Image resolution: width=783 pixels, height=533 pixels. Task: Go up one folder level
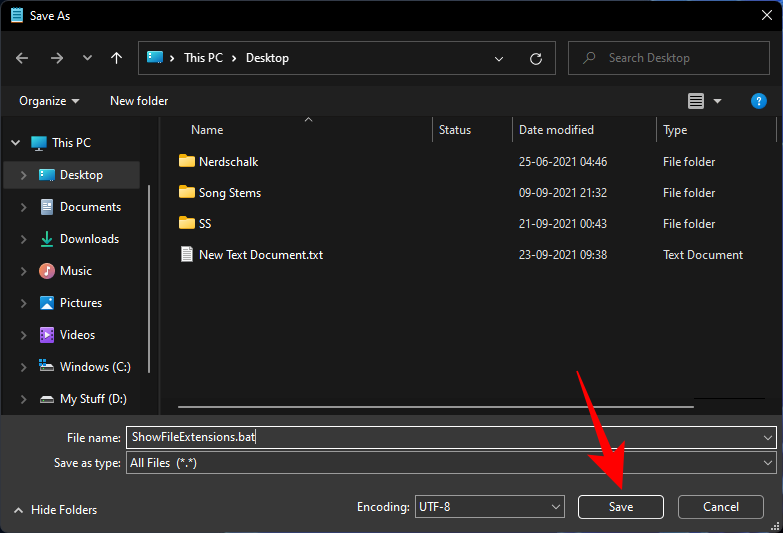click(116, 58)
